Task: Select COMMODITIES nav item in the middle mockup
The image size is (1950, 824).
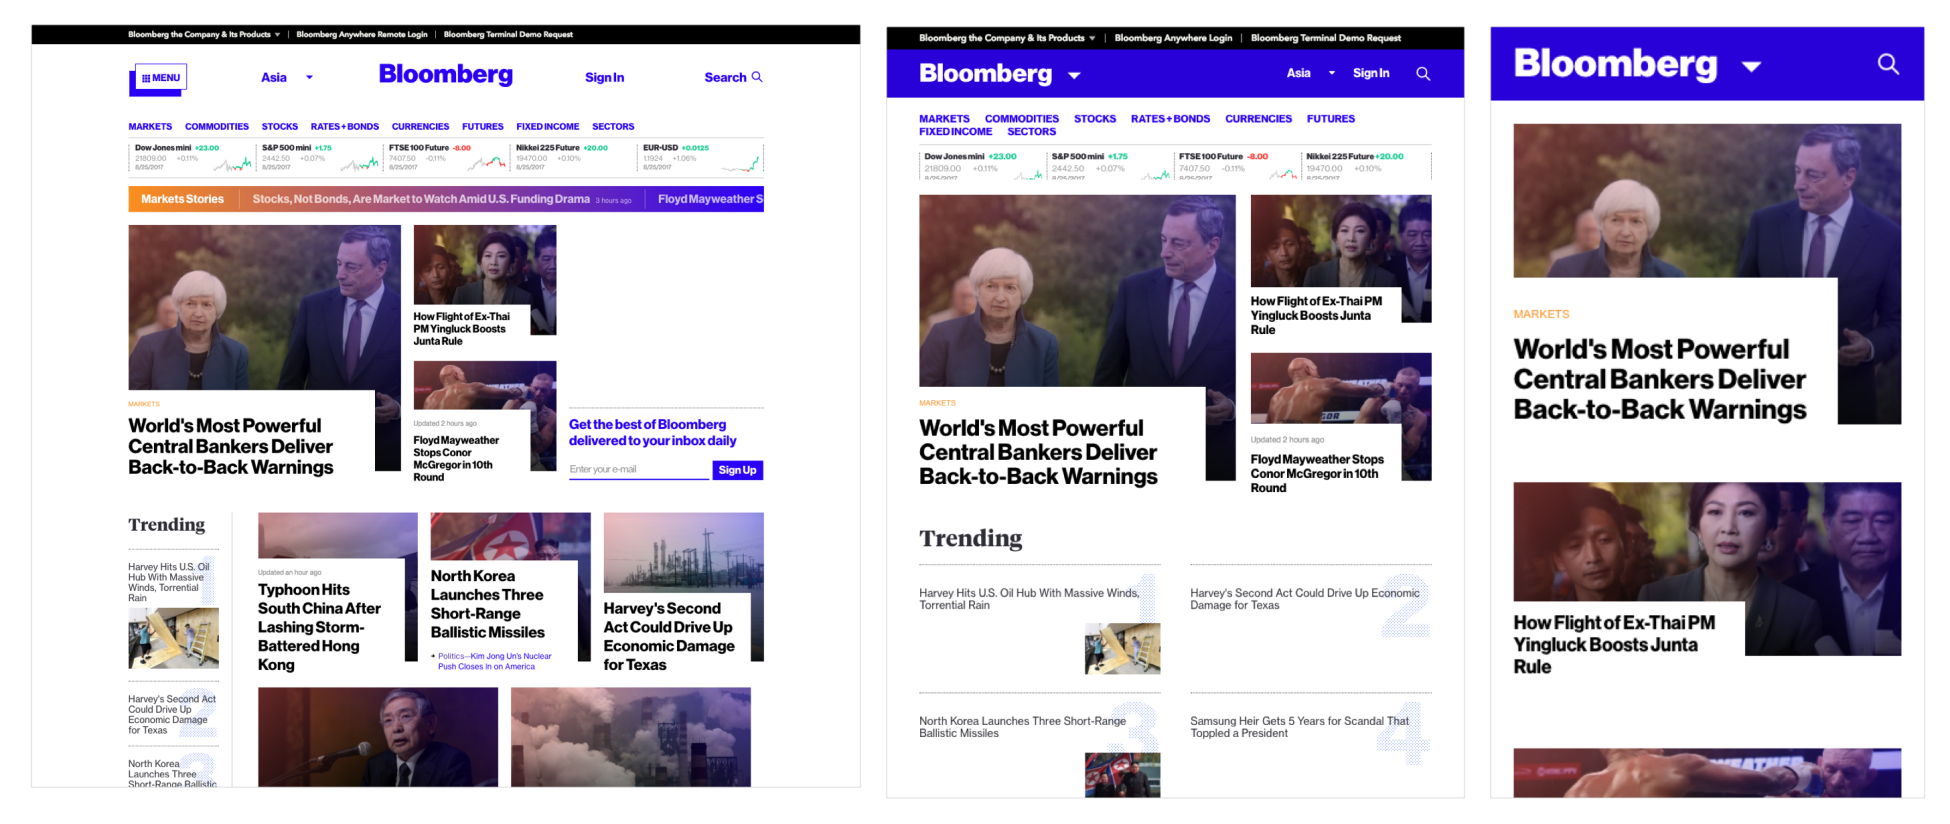Action: (1022, 119)
